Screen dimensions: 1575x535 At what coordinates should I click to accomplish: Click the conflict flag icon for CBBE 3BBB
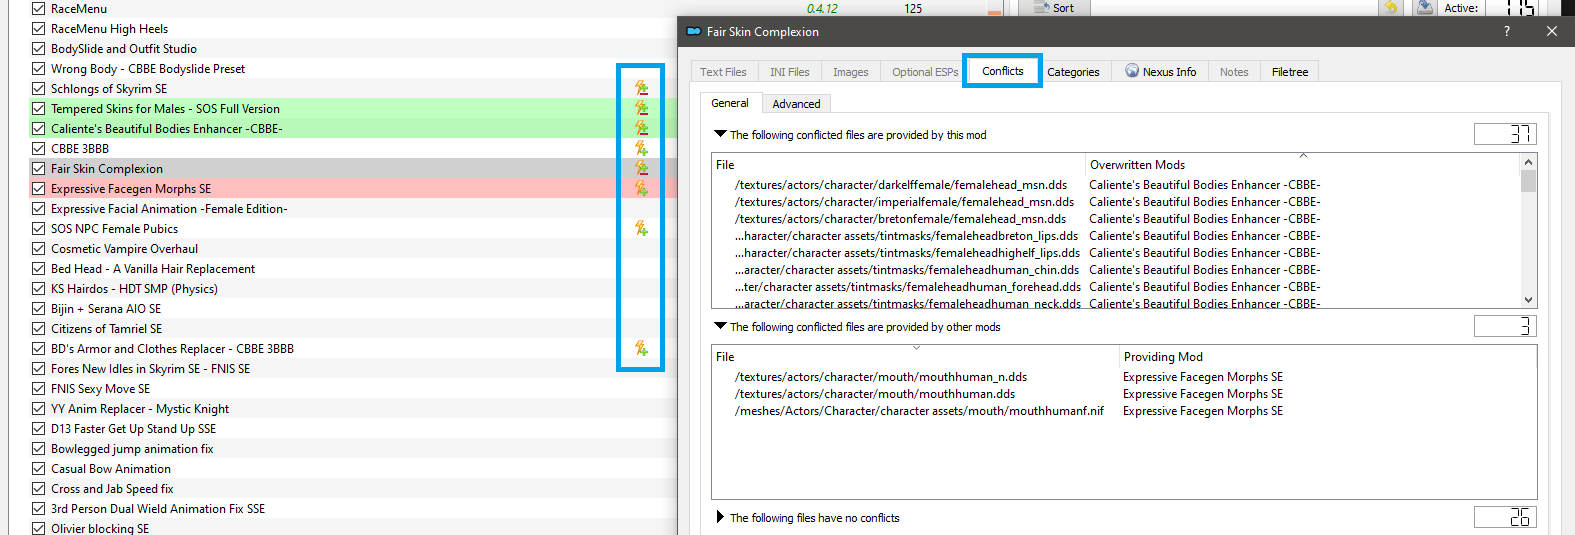coord(641,148)
